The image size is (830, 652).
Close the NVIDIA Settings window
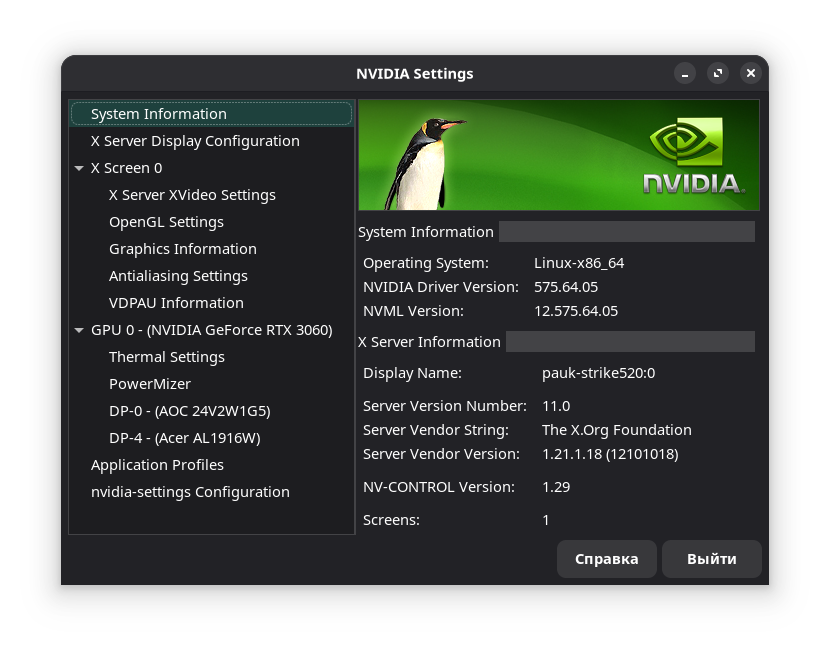[751, 74]
